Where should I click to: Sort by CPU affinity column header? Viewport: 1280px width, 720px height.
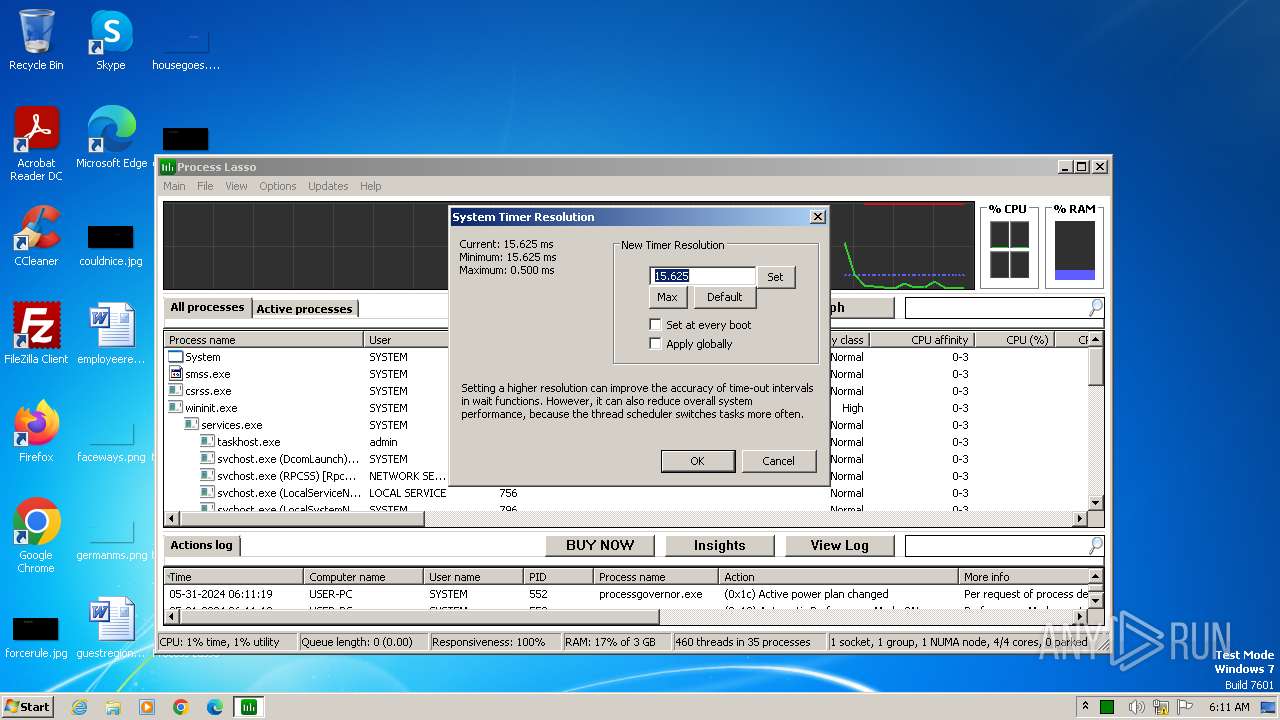(924, 340)
